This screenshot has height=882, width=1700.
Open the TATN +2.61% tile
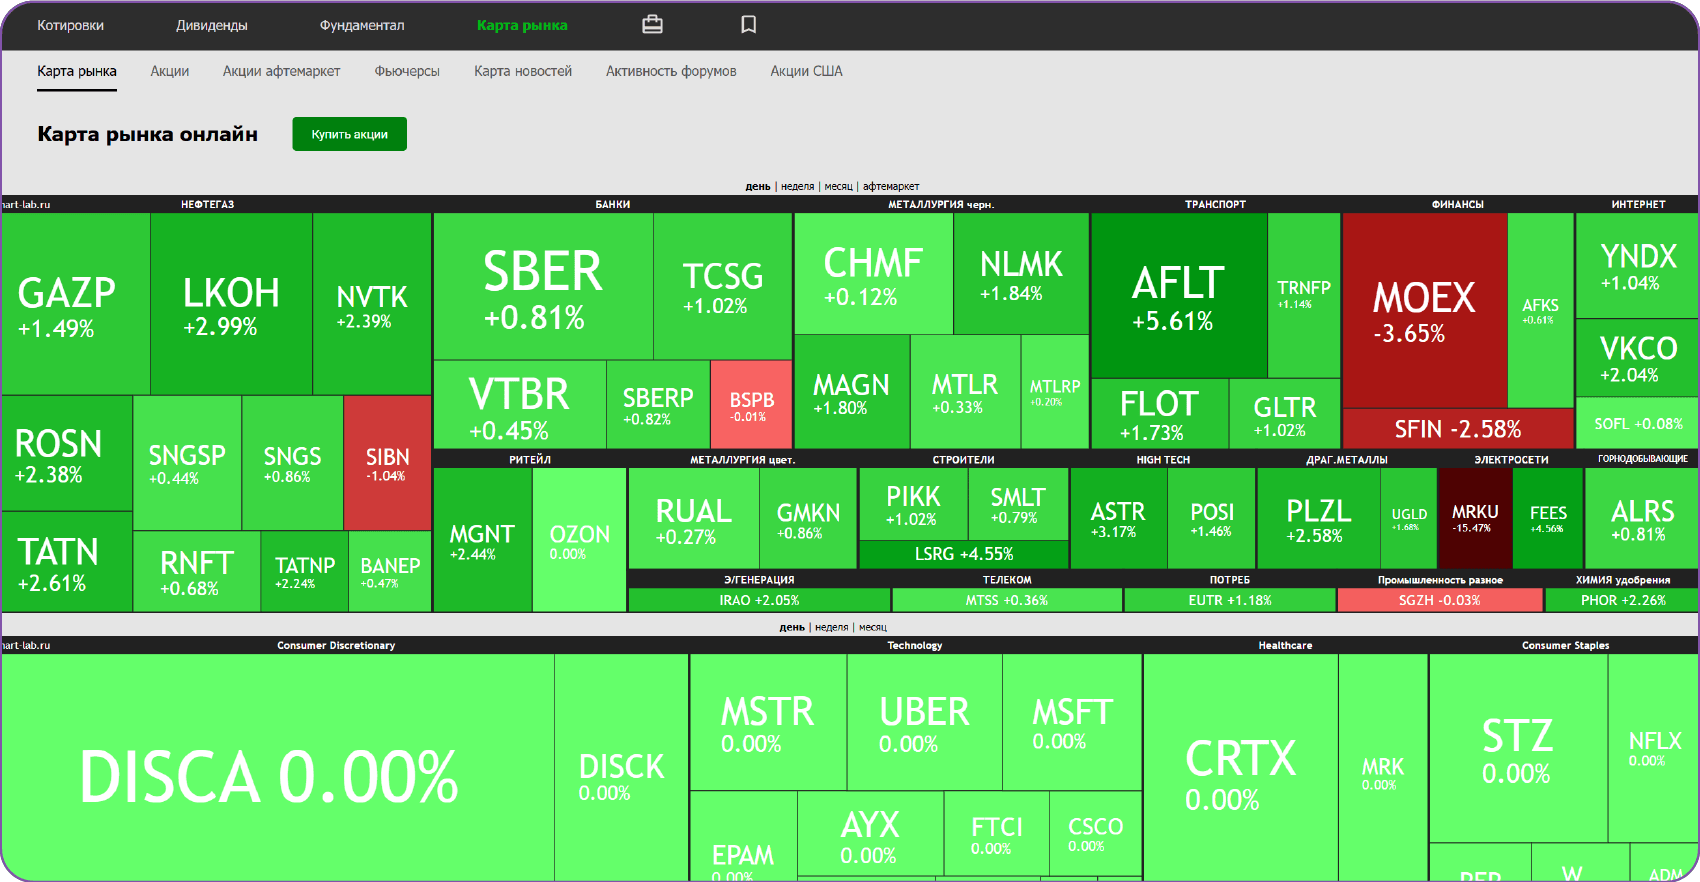click(66, 562)
